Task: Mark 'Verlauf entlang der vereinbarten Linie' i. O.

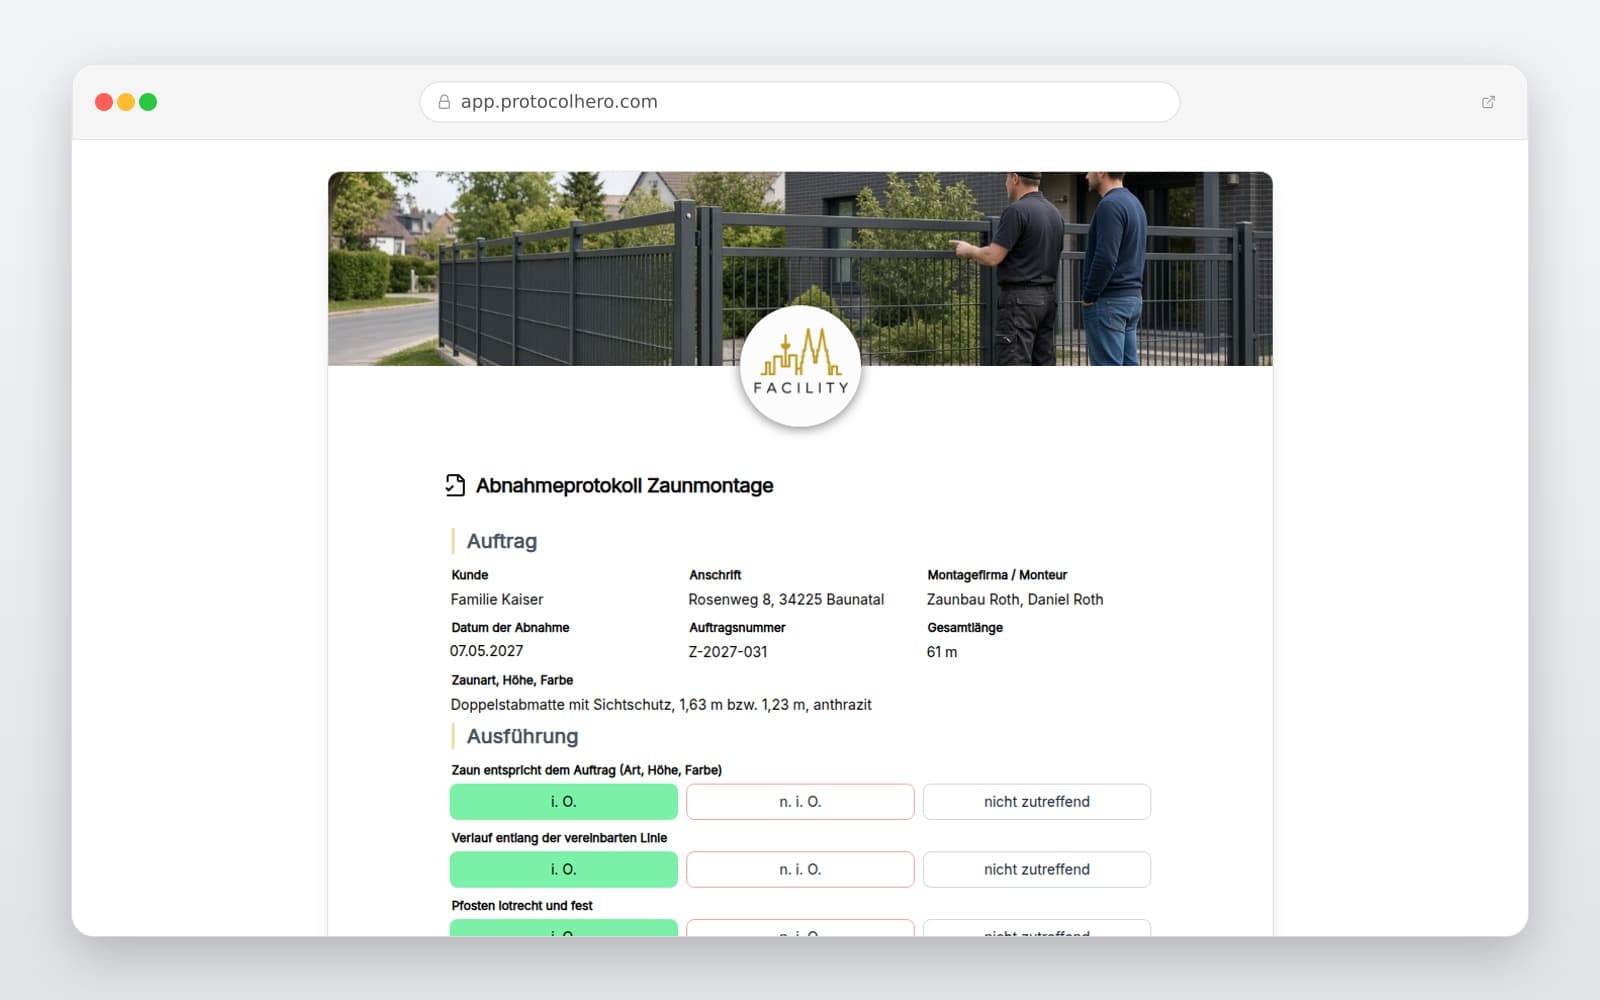Action: 564,870
